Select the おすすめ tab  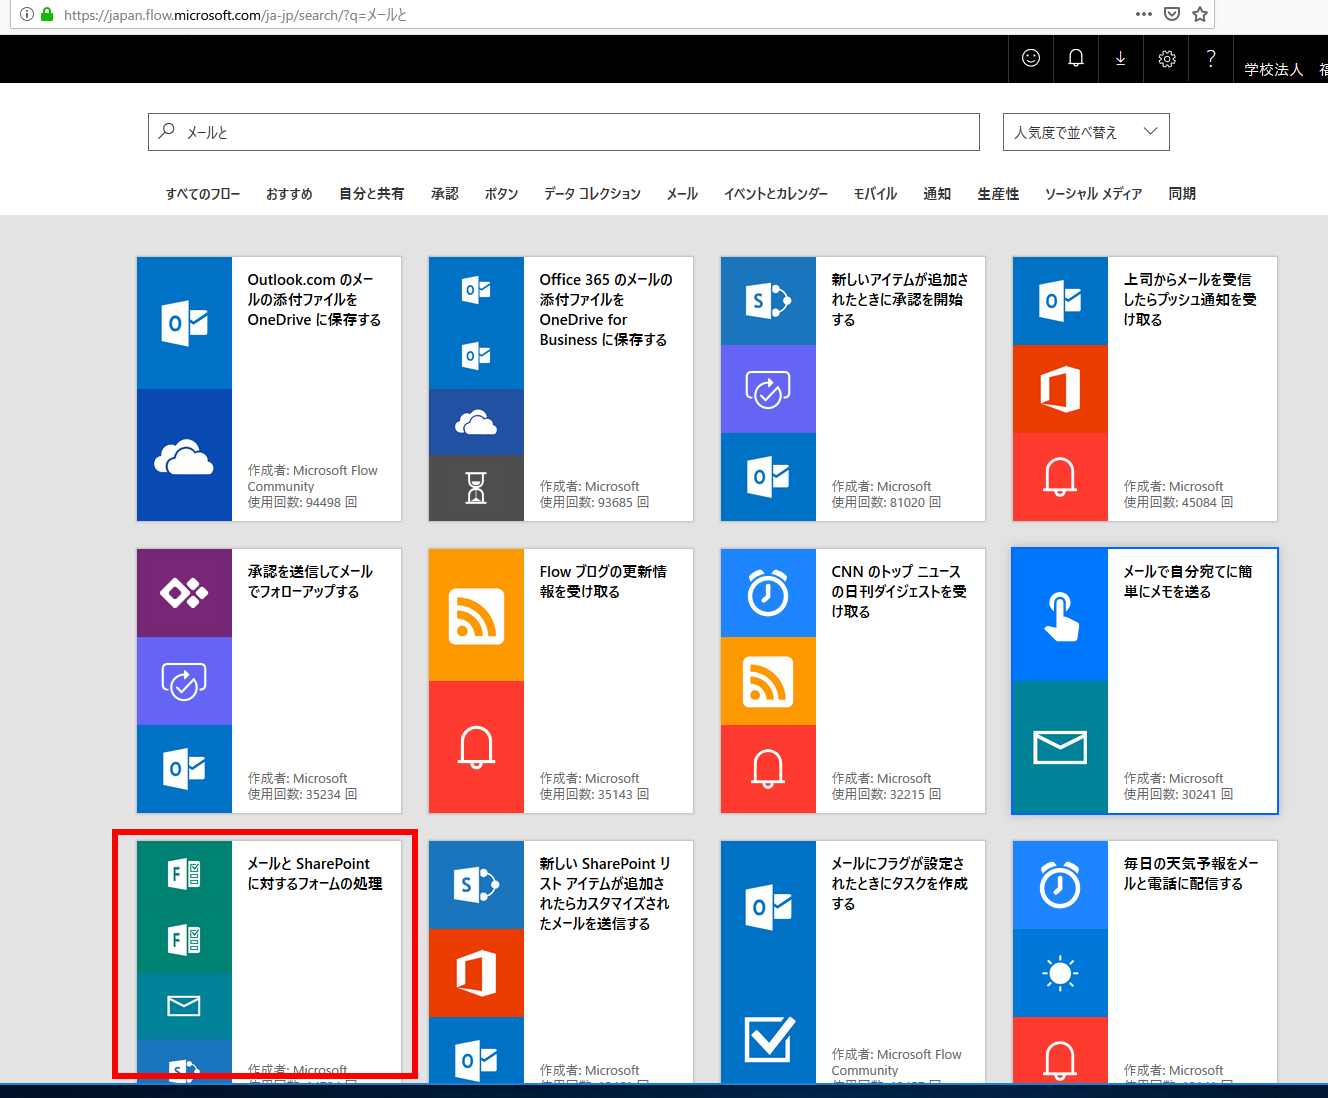[289, 194]
